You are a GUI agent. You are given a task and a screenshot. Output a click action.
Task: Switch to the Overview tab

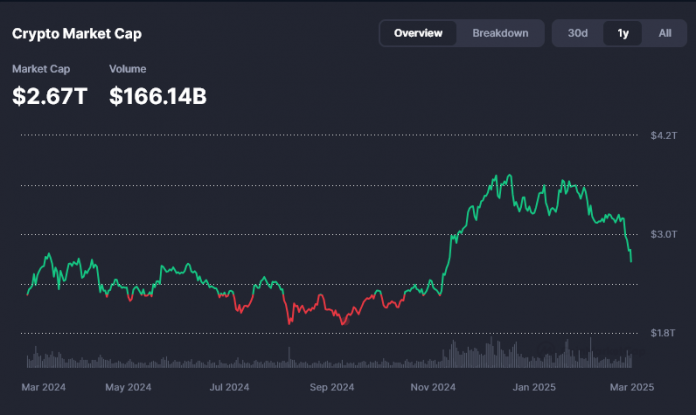pyautogui.click(x=418, y=33)
